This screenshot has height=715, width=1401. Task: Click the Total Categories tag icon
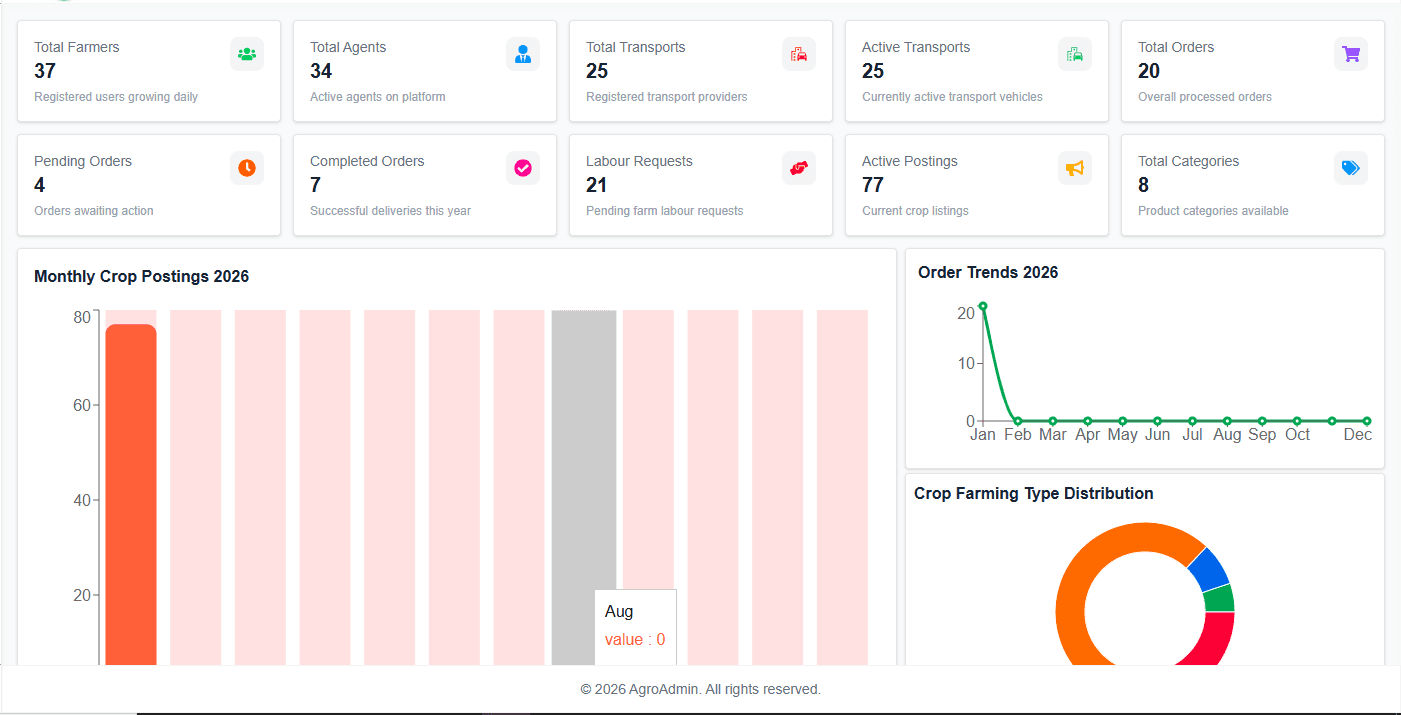[1351, 168]
